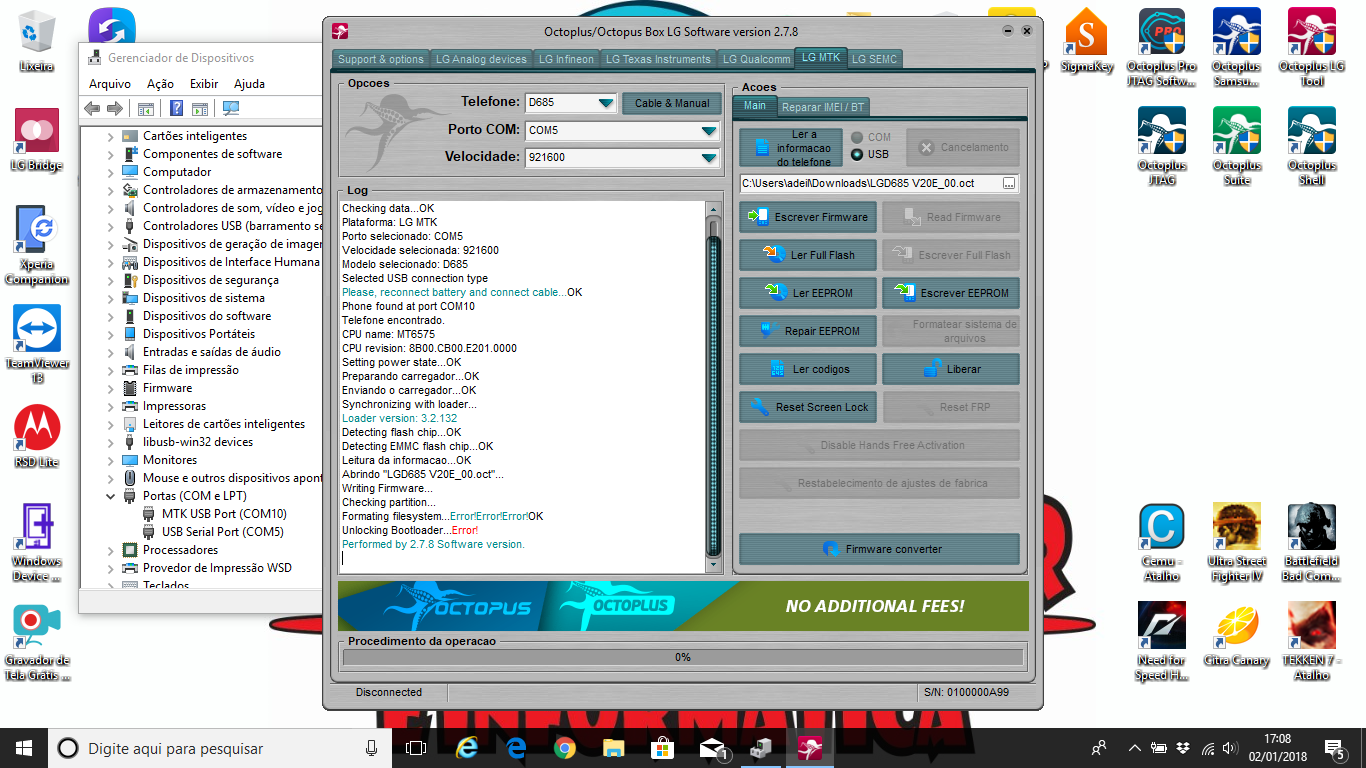This screenshot has height=768, width=1366.
Task: Open Ação menu in Device Manager
Action: [x=160, y=84]
